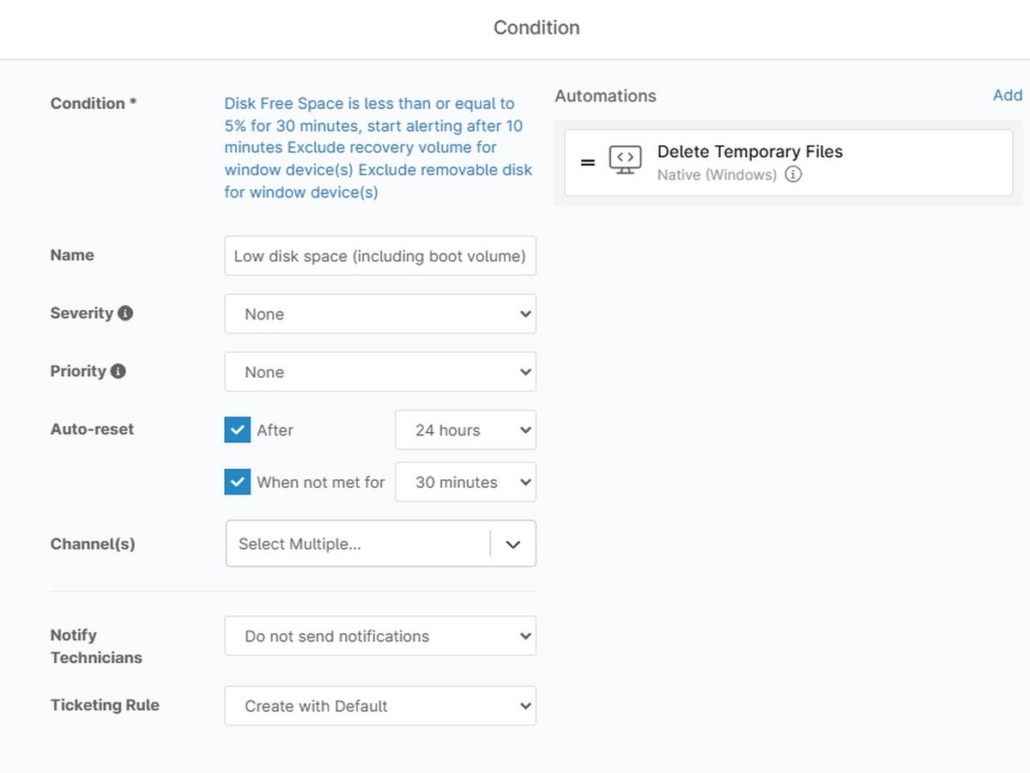Image resolution: width=1030 pixels, height=773 pixels.
Task: Open the Channel(s) Select Multiple dropdown
Action: point(358,544)
